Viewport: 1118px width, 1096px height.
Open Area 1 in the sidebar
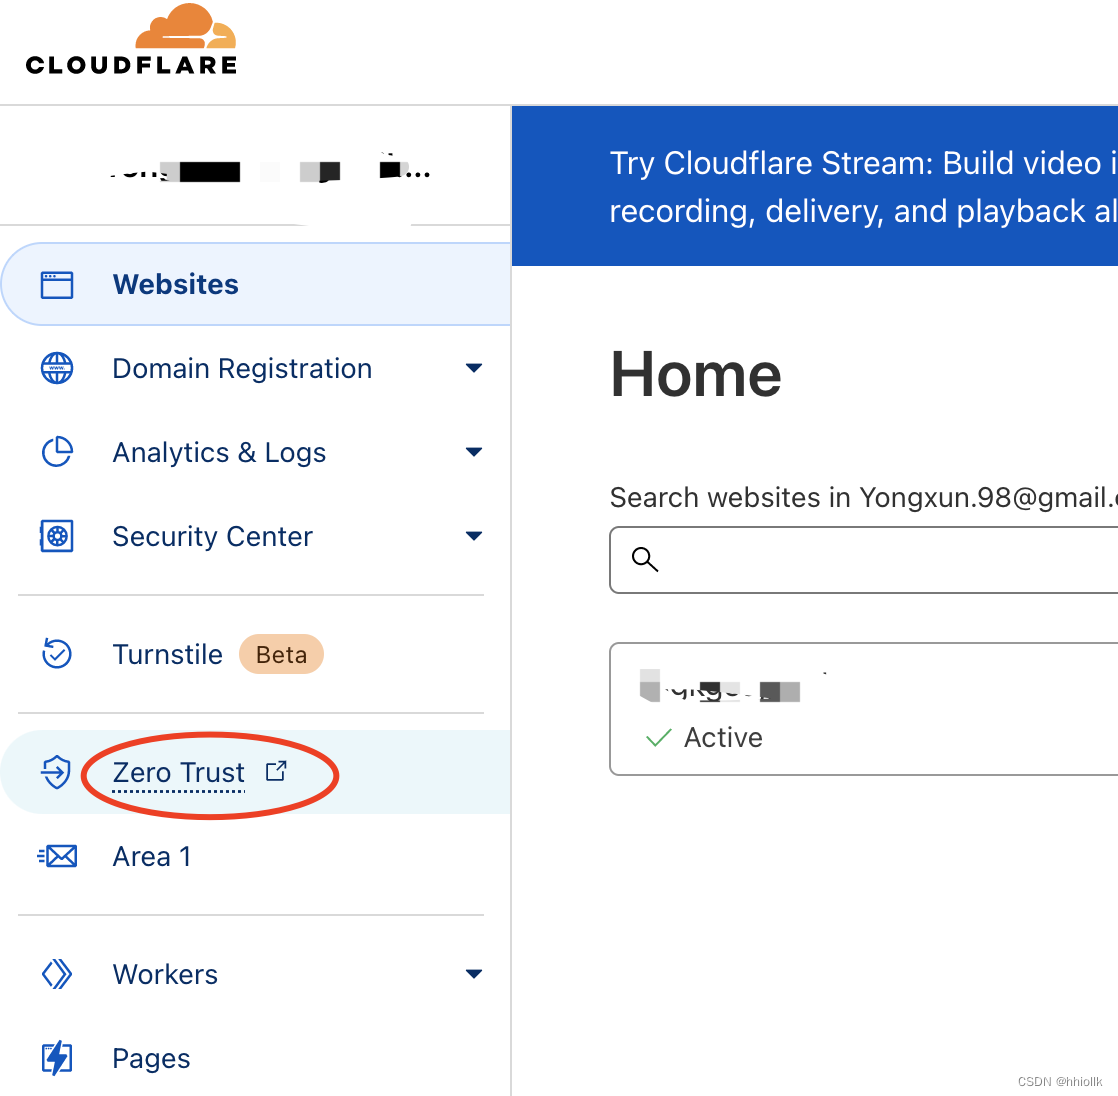coord(152,856)
